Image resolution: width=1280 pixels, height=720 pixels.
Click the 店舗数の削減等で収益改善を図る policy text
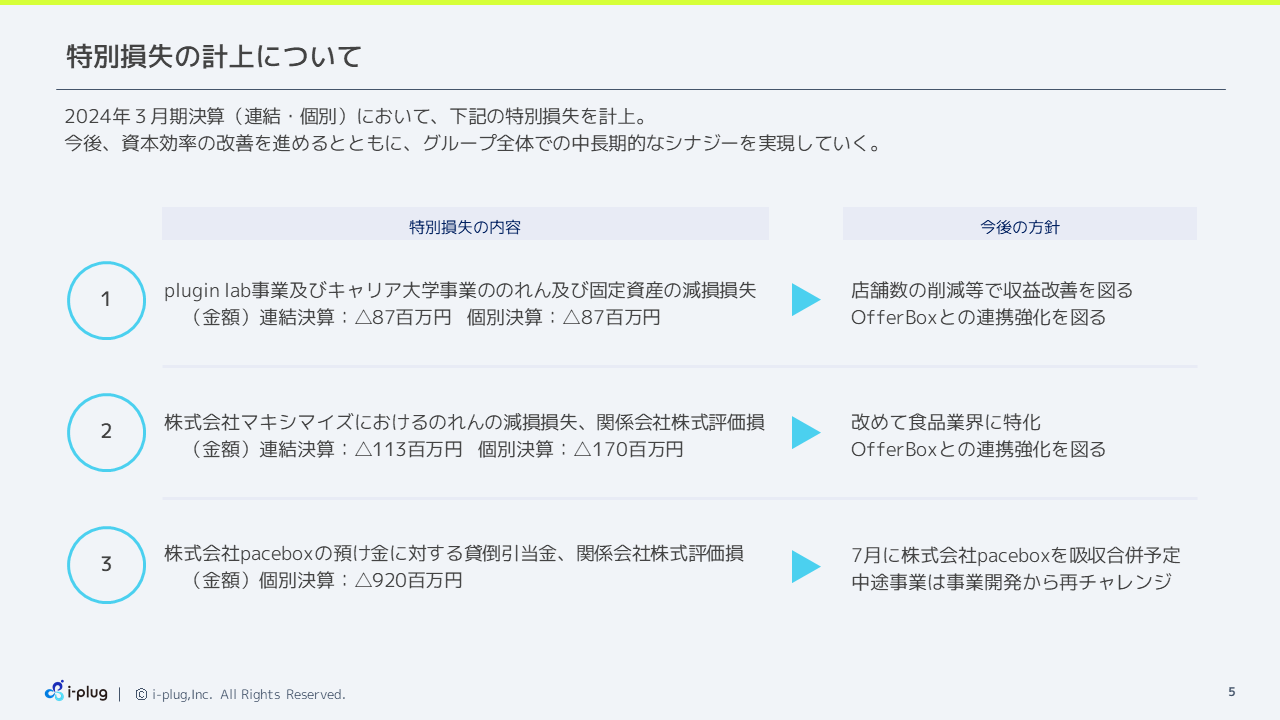(992, 290)
